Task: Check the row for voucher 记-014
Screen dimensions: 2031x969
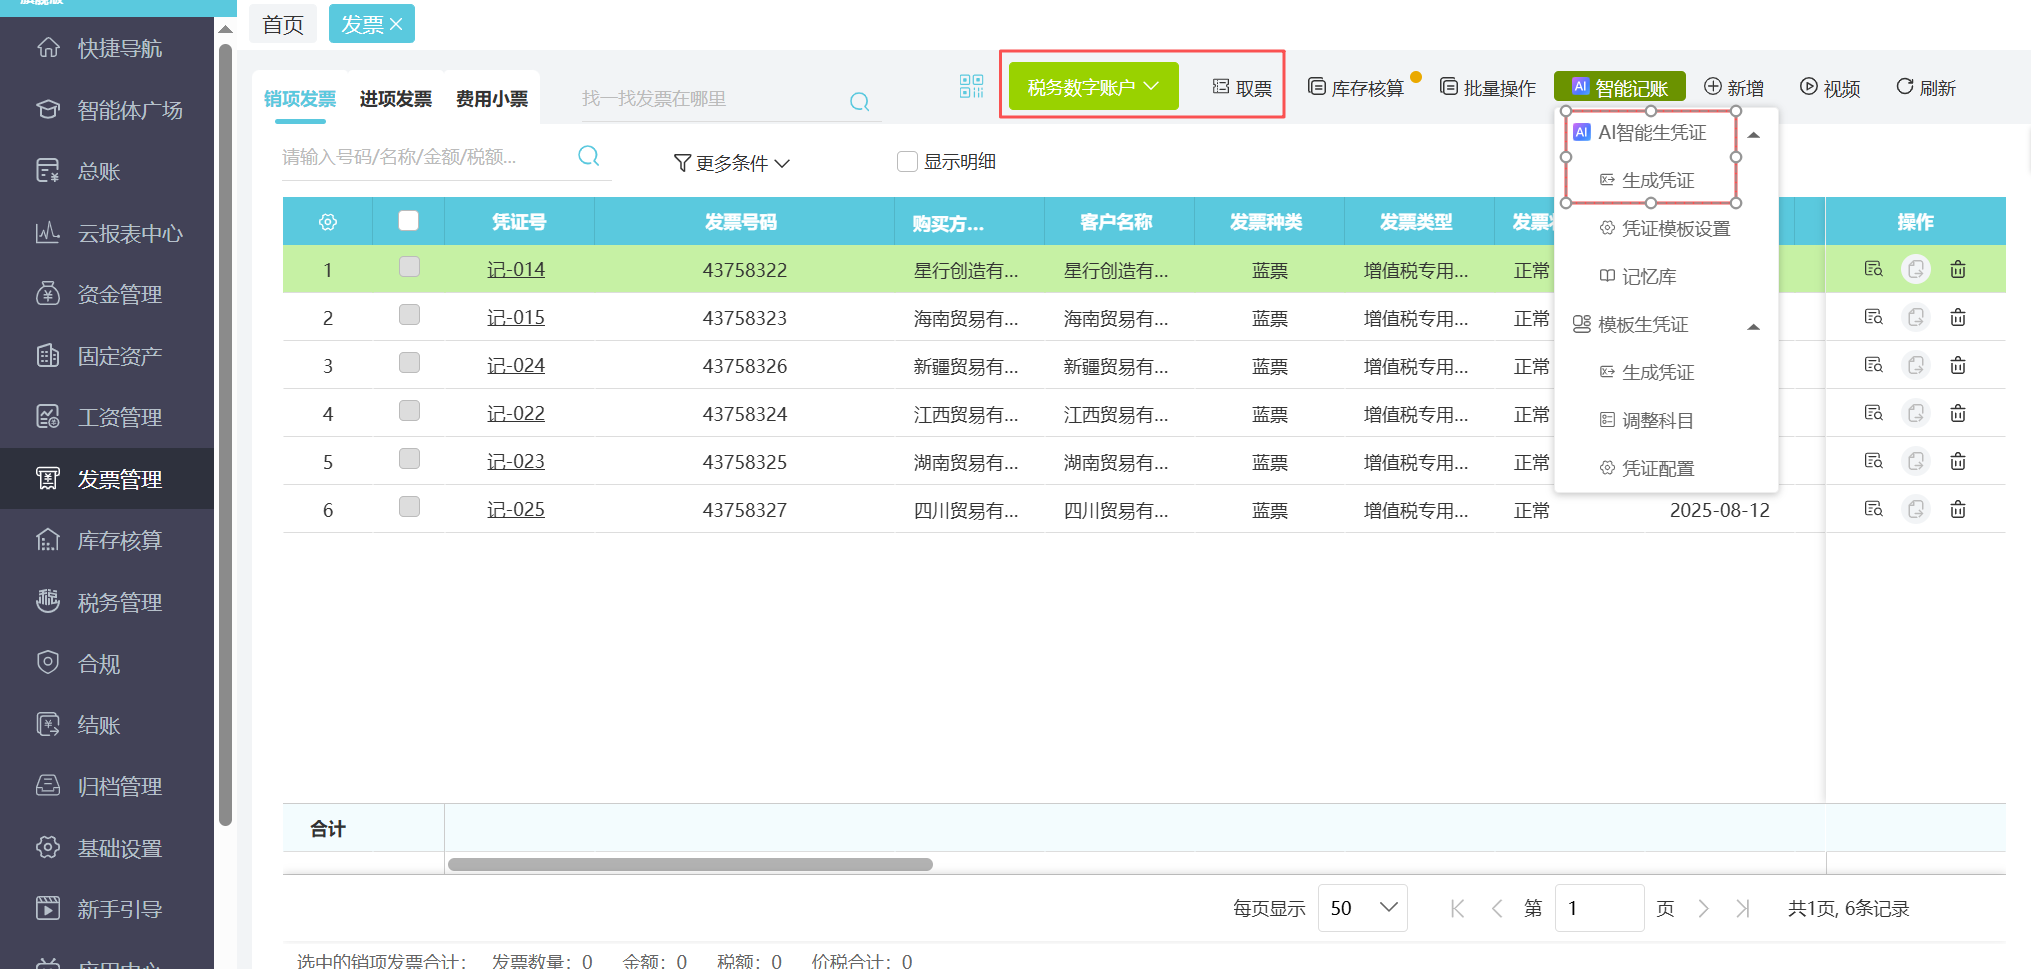Action: pyautogui.click(x=409, y=267)
